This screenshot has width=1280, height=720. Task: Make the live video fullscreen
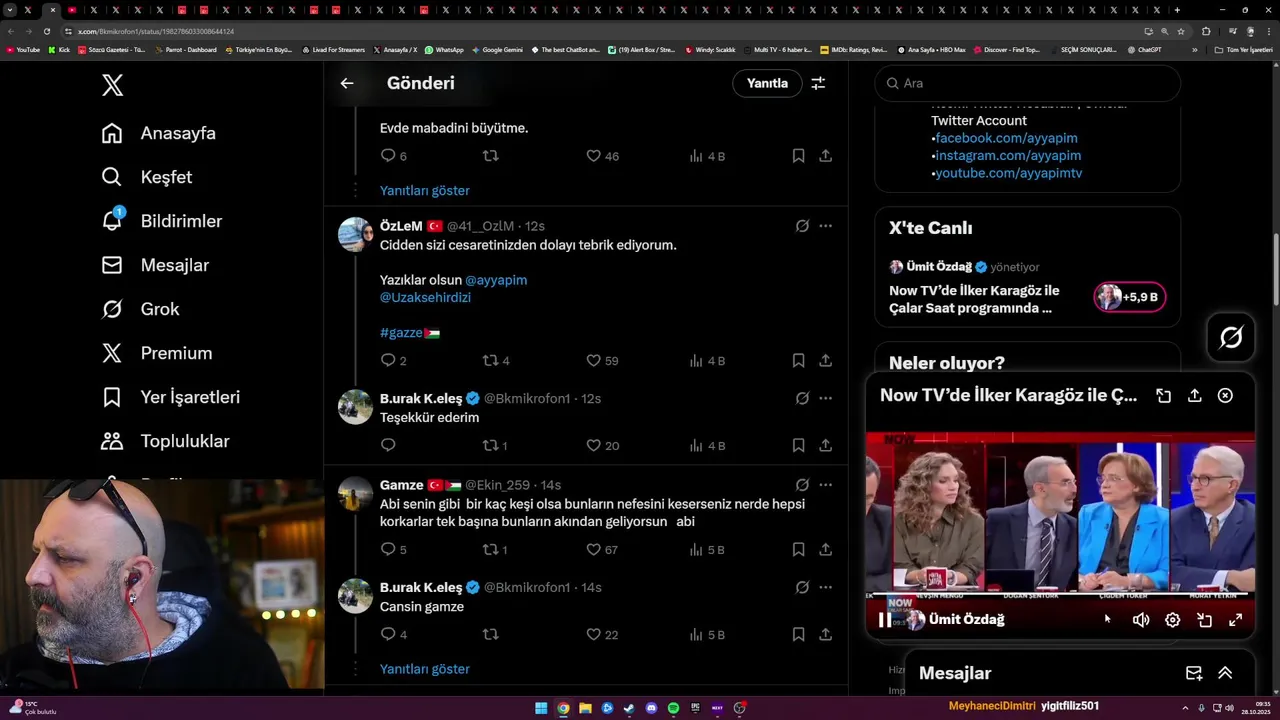1236,620
